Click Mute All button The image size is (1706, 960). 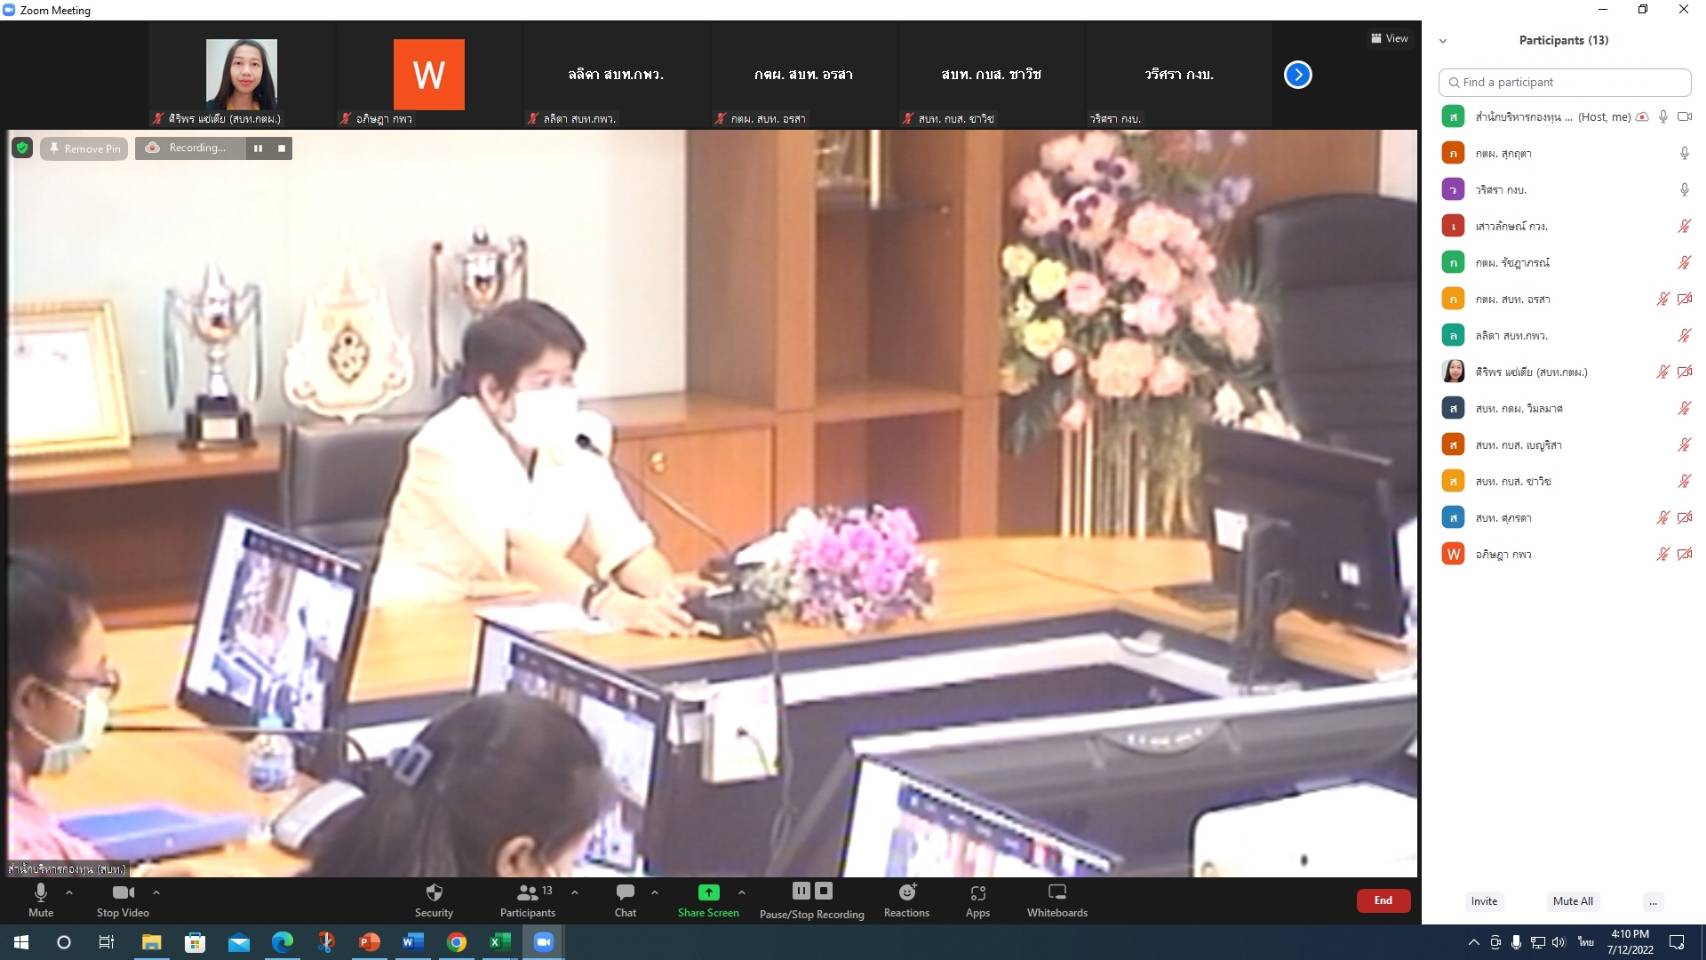1572,901
